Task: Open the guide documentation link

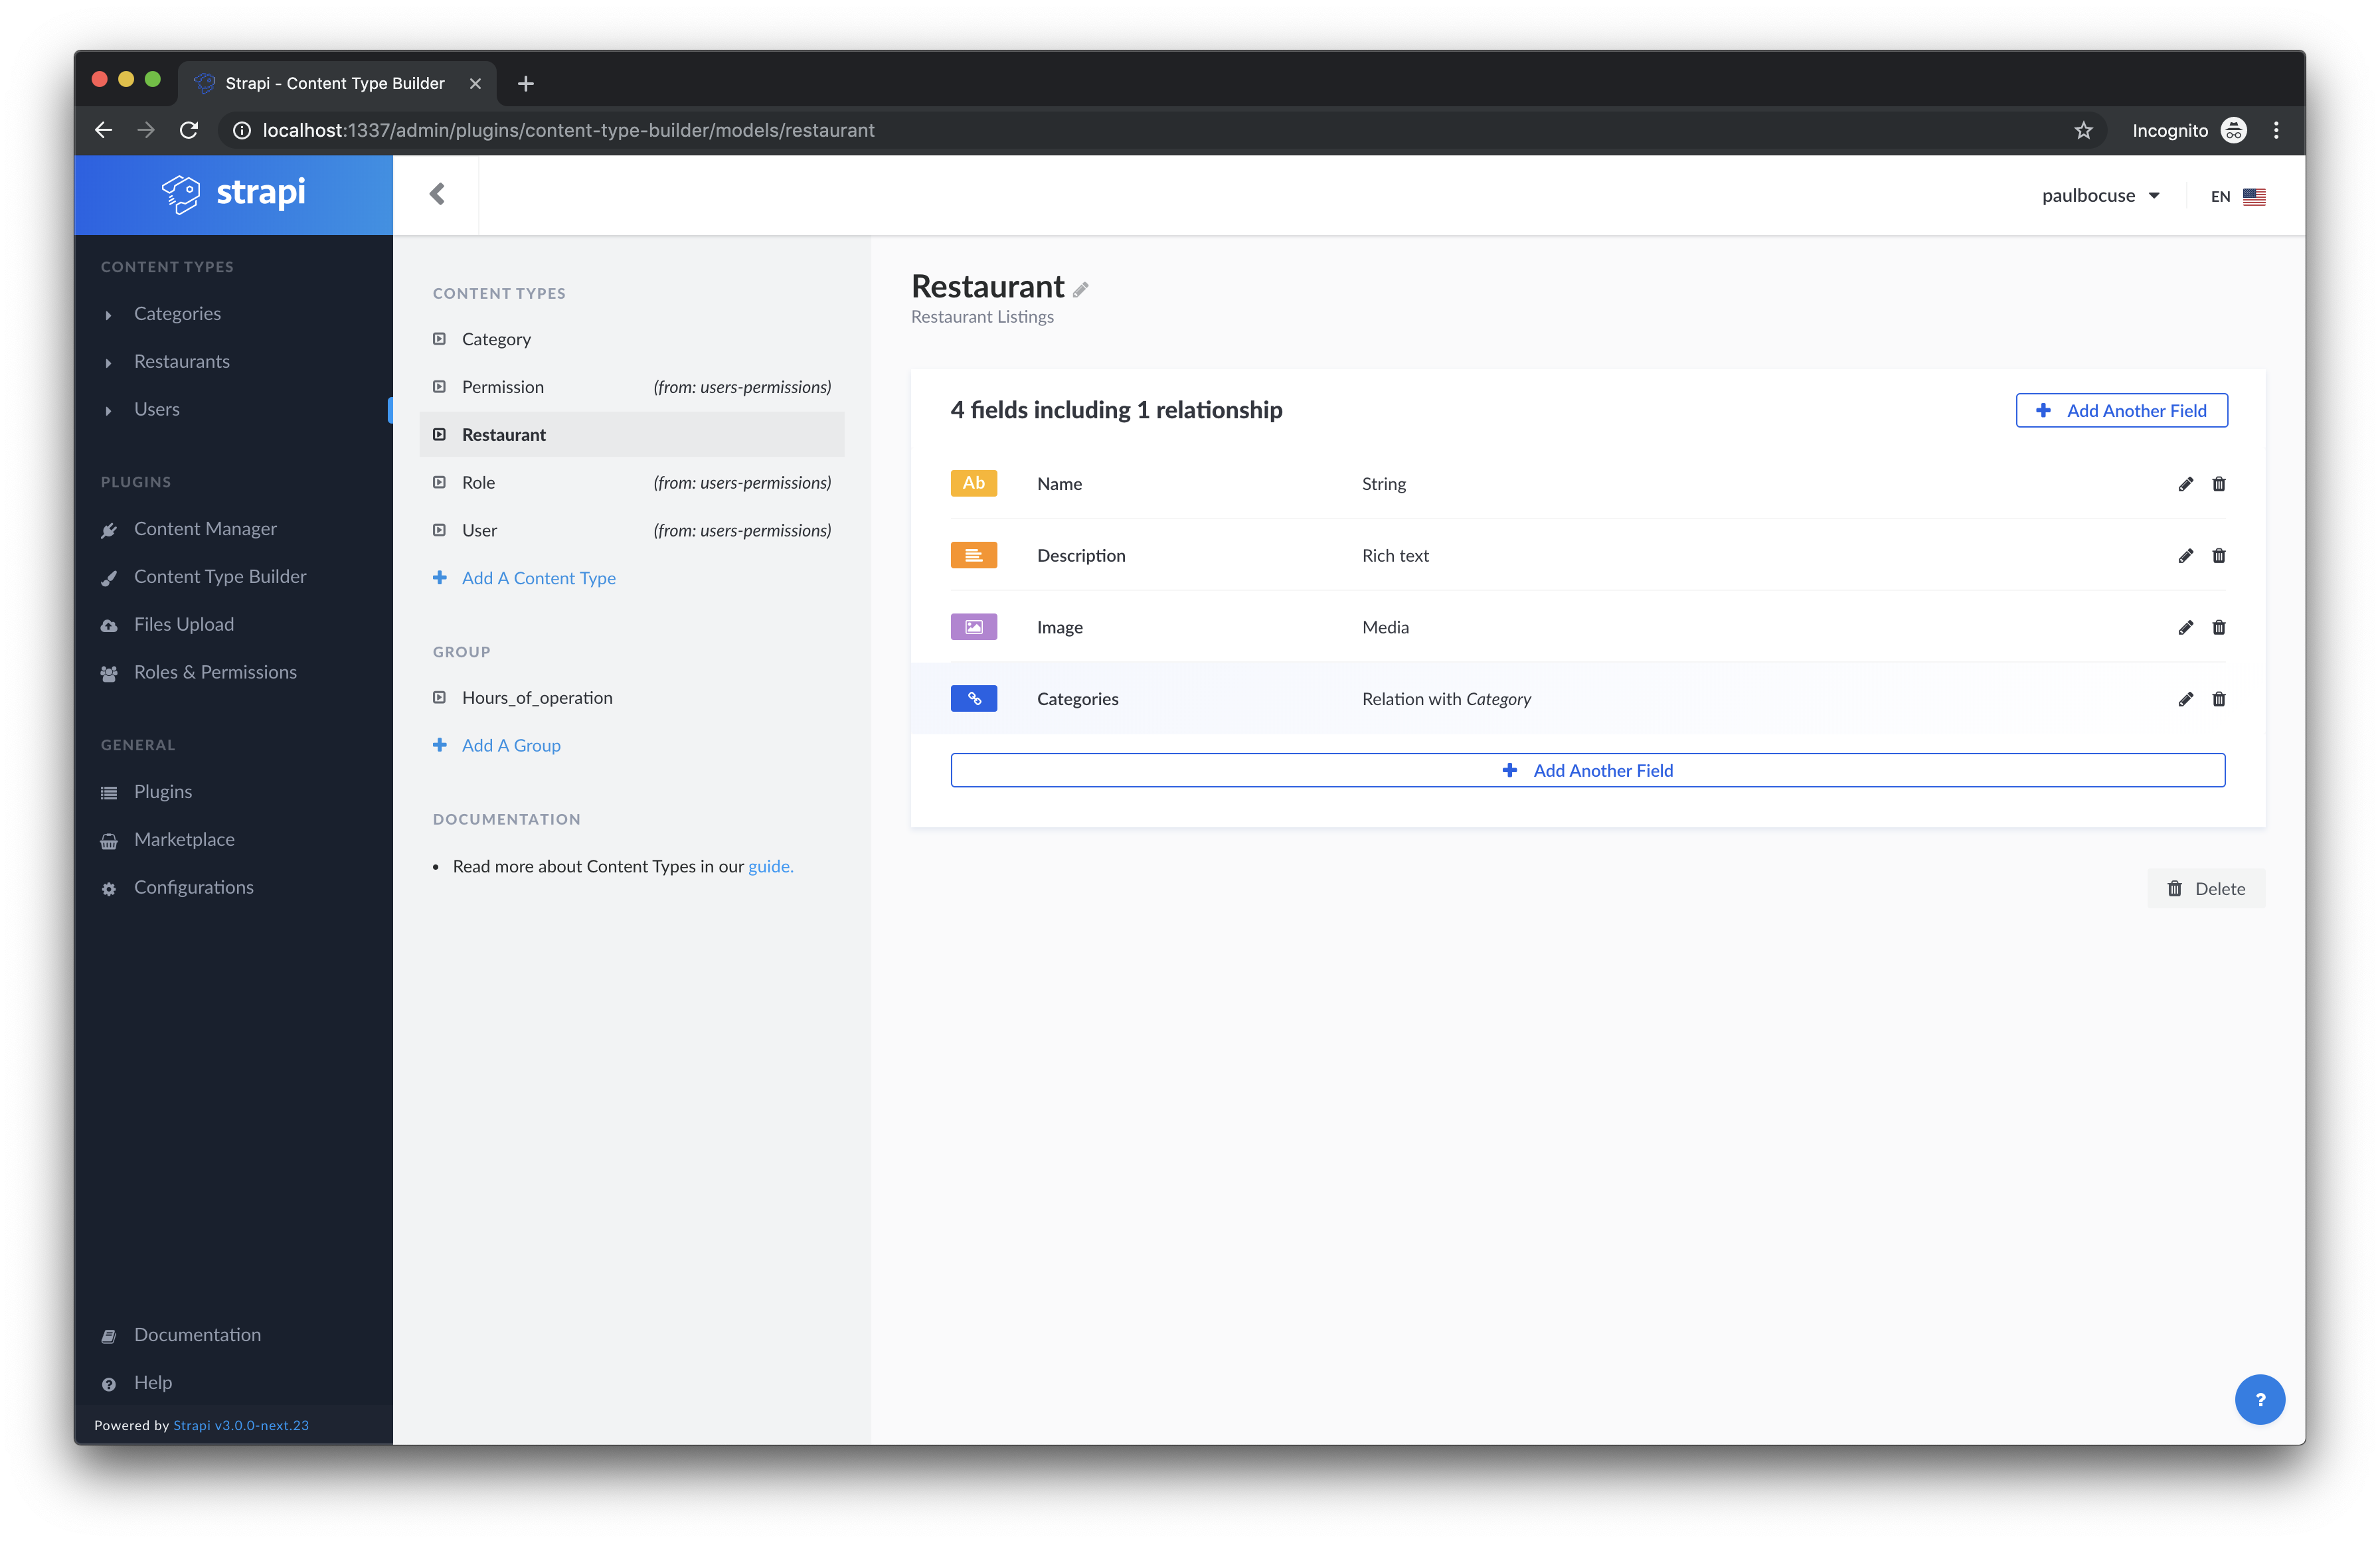Action: coord(770,867)
